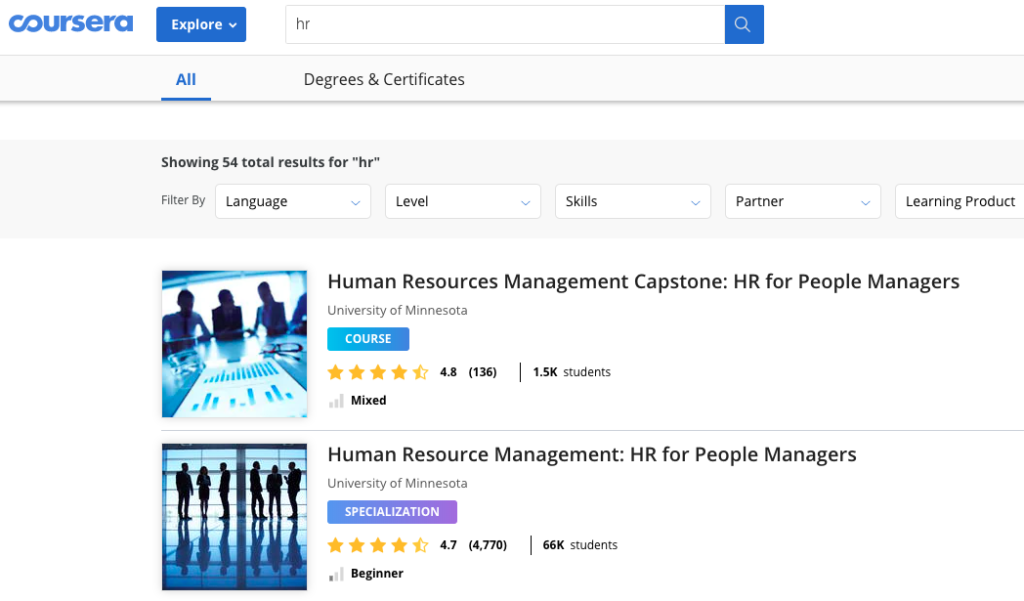Click the star rating for the Capstone course
The width and height of the screenshot is (1024, 601).
click(378, 371)
